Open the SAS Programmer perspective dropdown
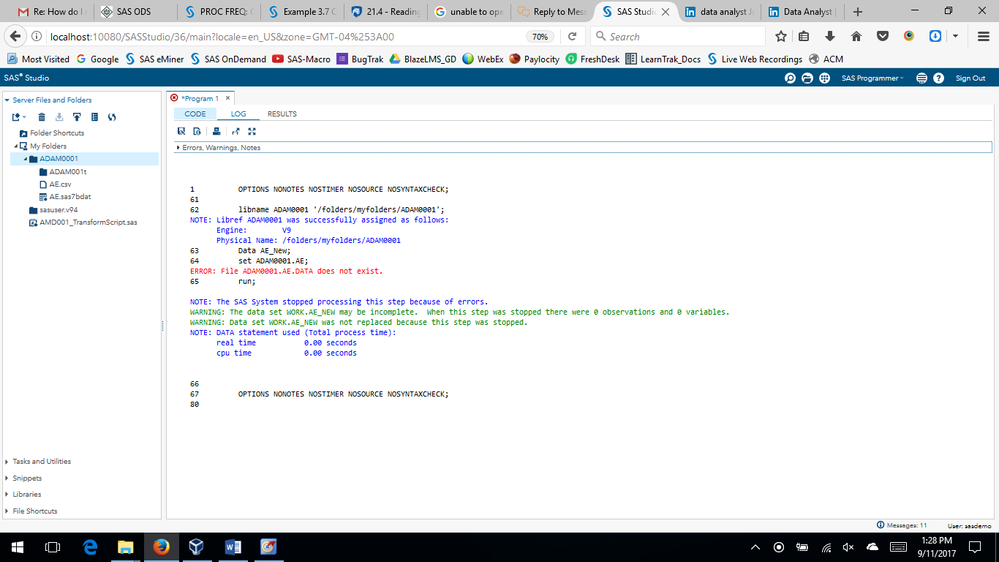 pos(872,78)
